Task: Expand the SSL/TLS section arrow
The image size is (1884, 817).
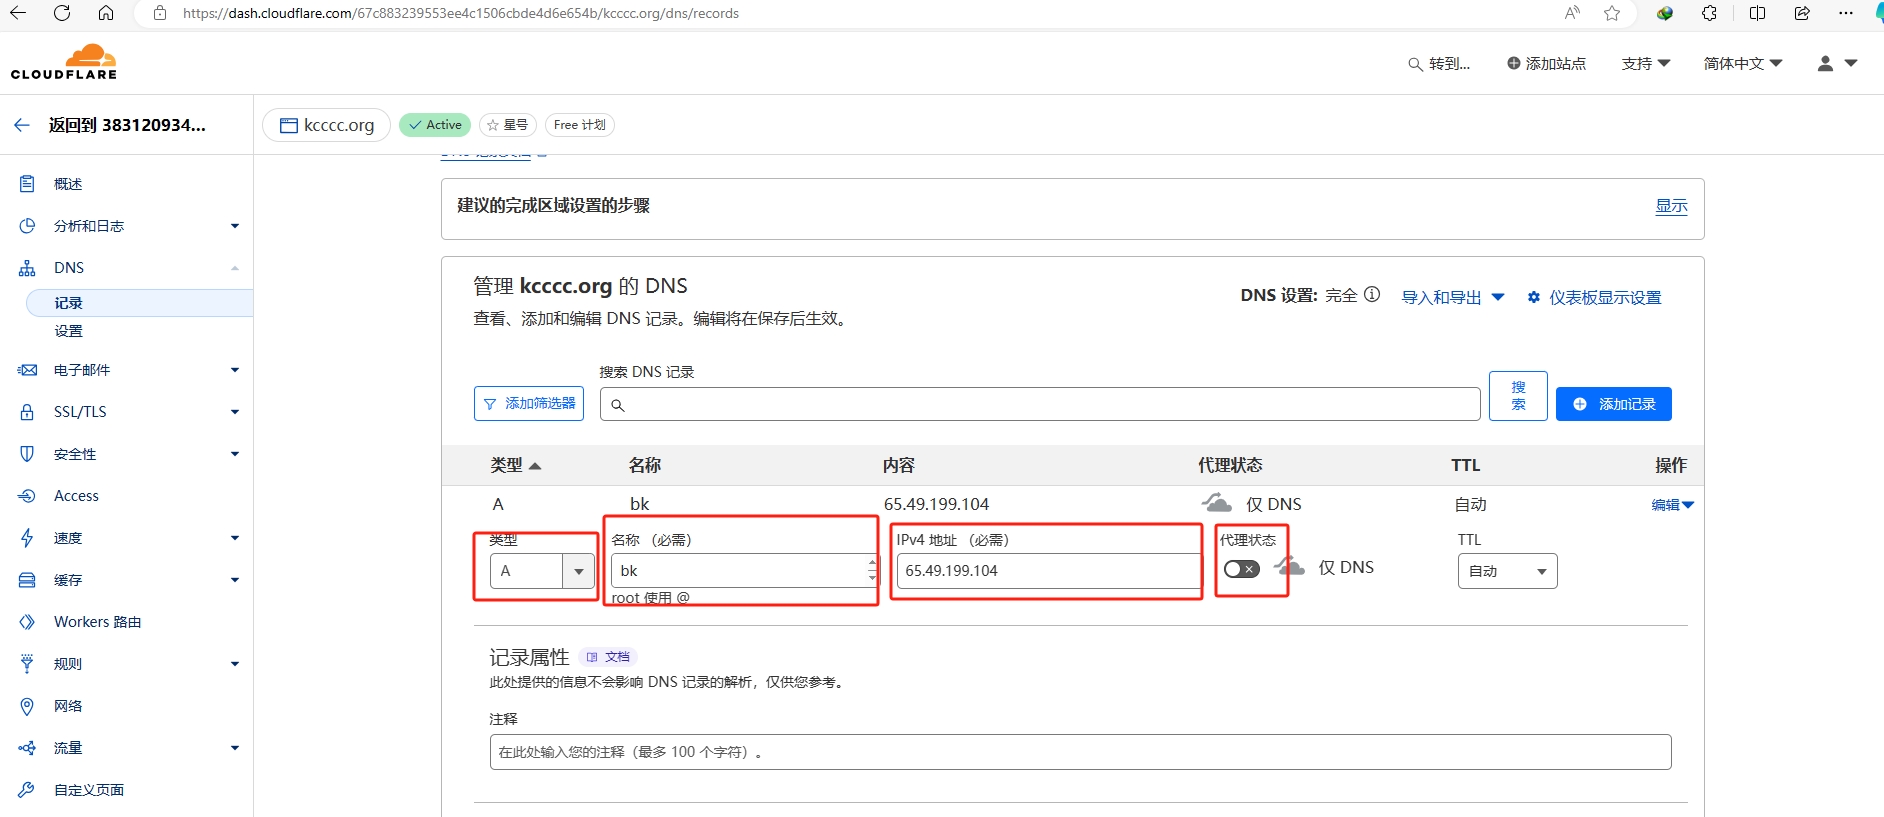Action: point(235,412)
